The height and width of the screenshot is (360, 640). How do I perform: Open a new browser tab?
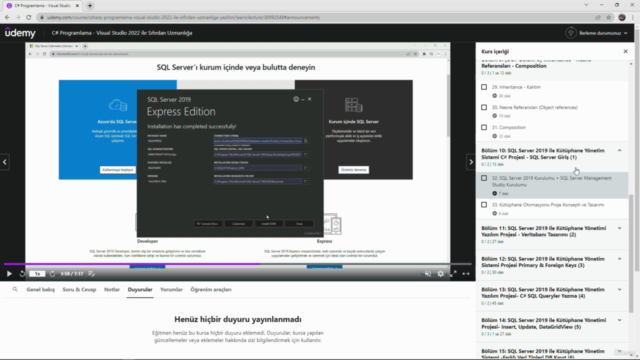(90, 6)
